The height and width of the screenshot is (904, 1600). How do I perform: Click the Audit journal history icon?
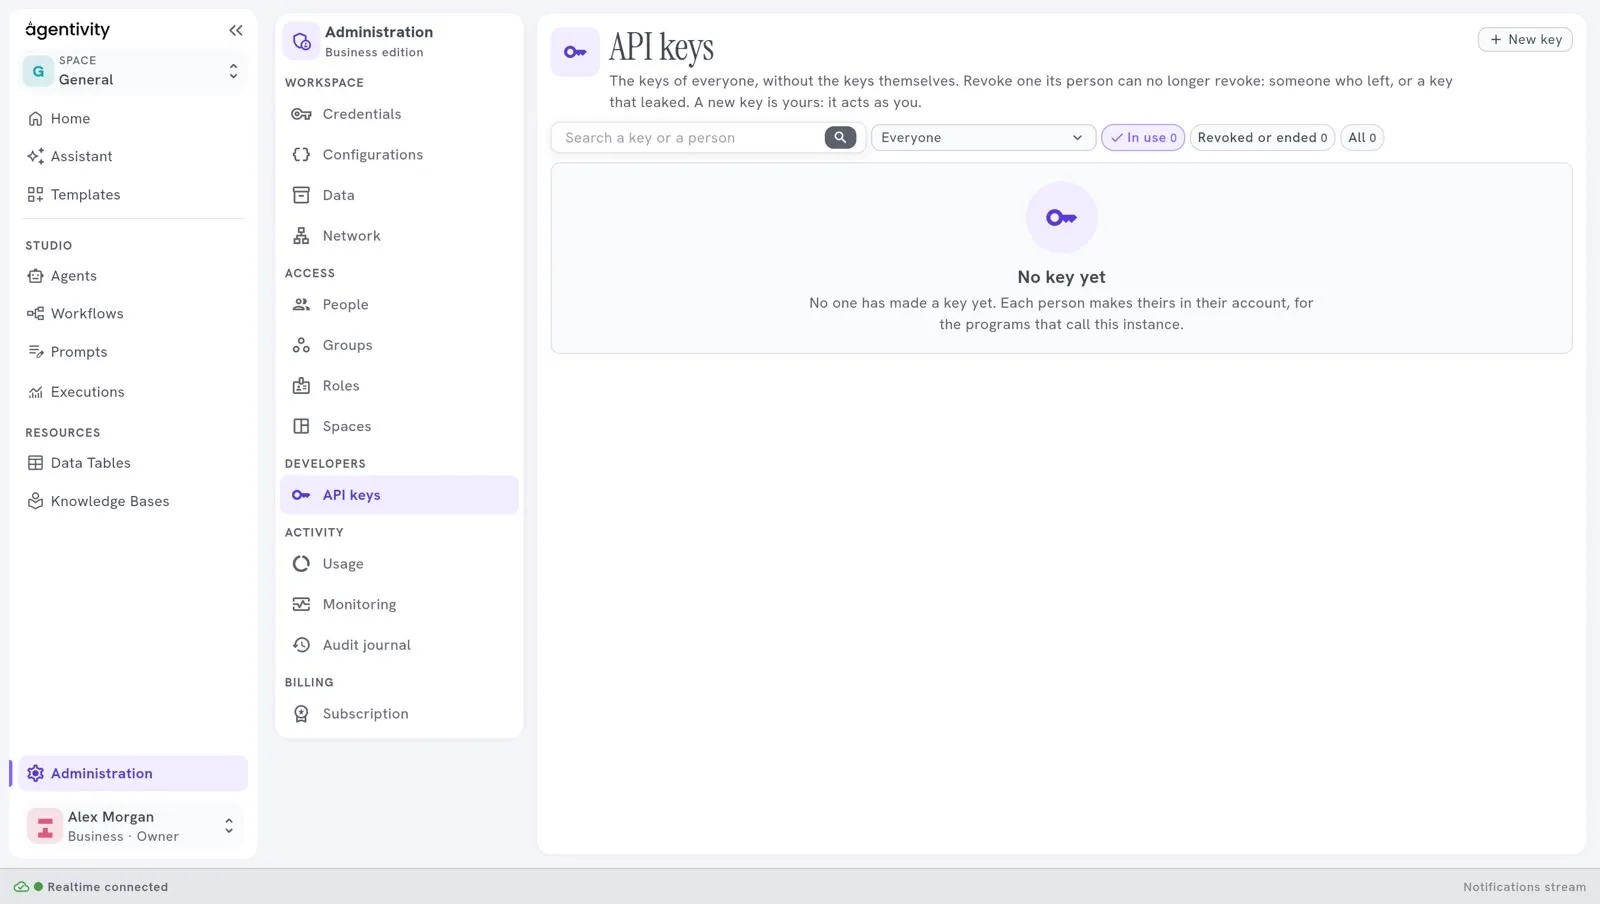point(301,645)
